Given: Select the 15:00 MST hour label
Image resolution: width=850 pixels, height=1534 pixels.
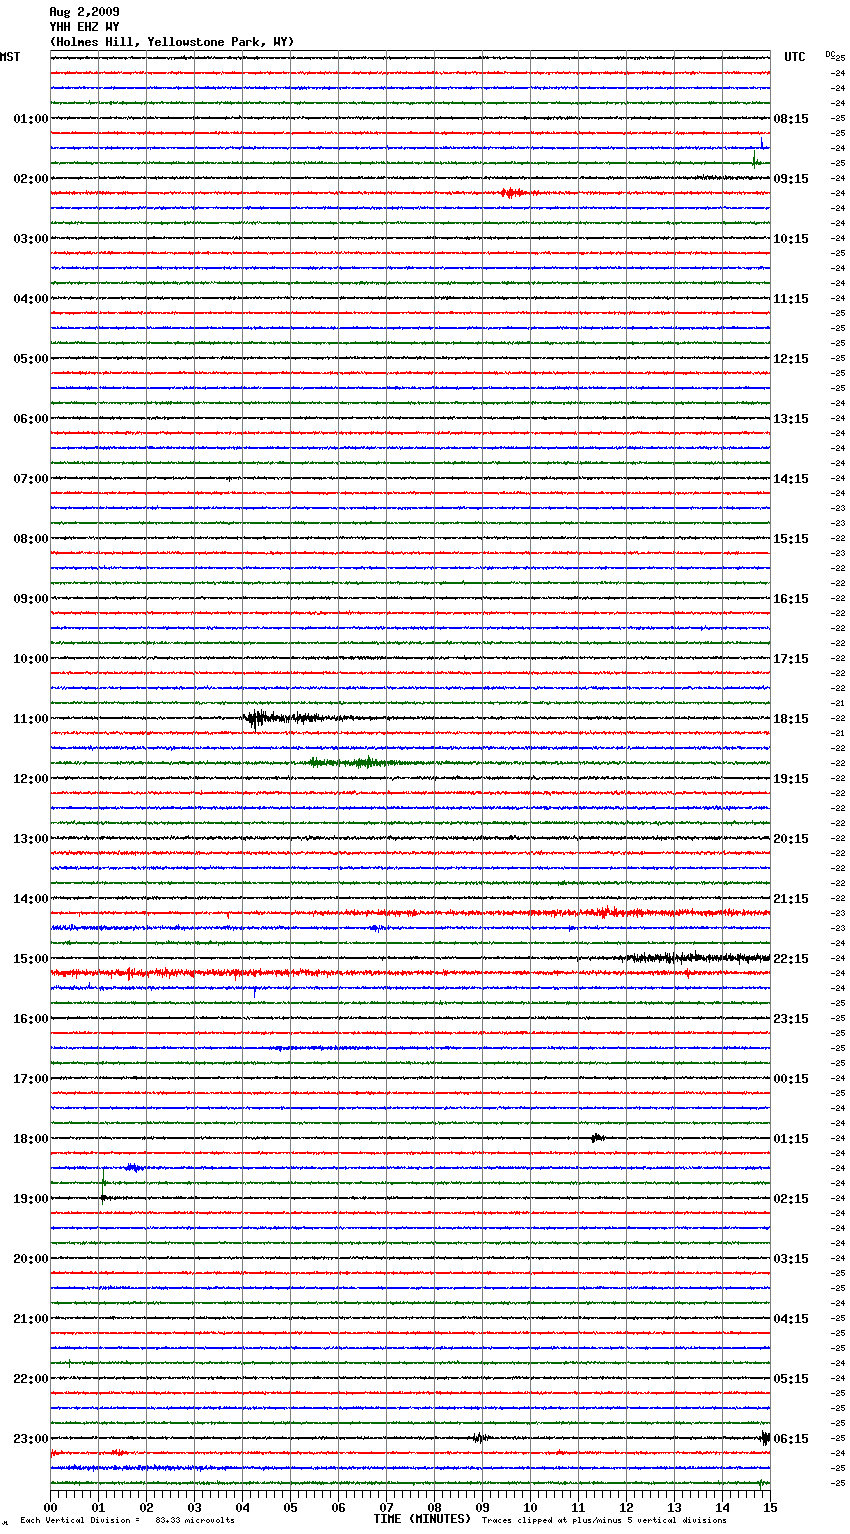Looking at the screenshot, I should click(x=31, y=959).
